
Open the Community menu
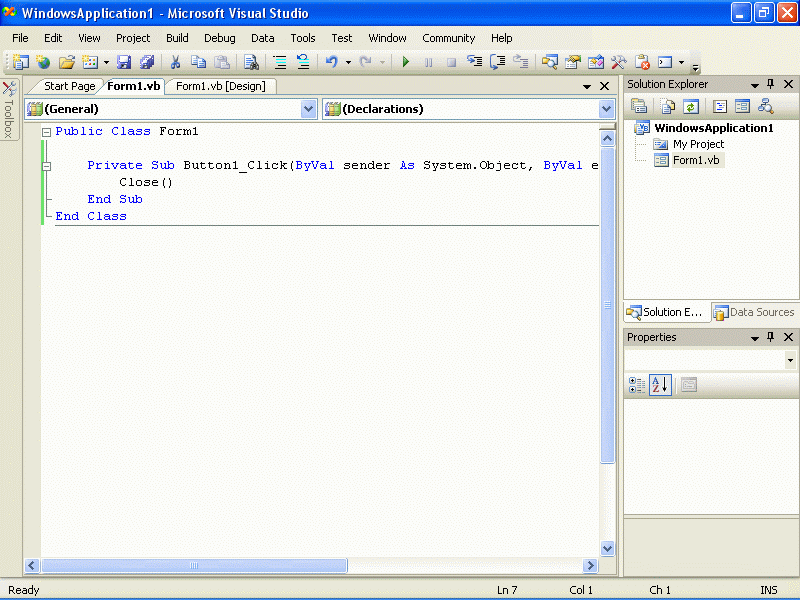point(448,38)
